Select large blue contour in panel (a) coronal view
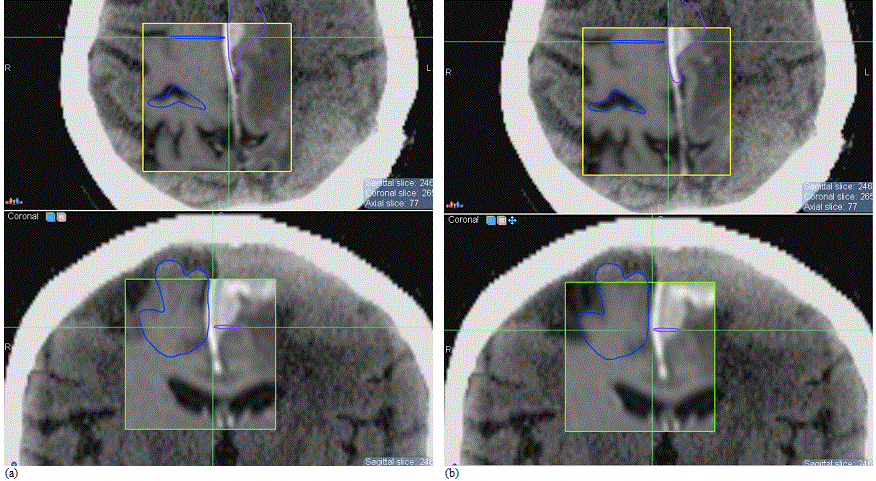The width and height of the screenshot is (876, 481). point(174,308)
